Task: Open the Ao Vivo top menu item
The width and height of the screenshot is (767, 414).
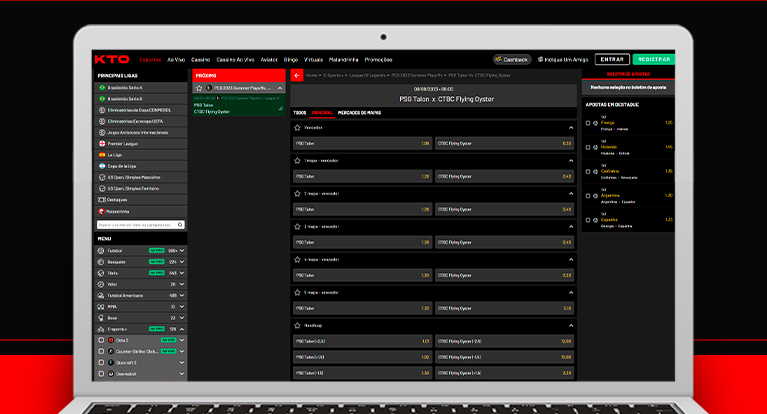Action: [176, 60]
